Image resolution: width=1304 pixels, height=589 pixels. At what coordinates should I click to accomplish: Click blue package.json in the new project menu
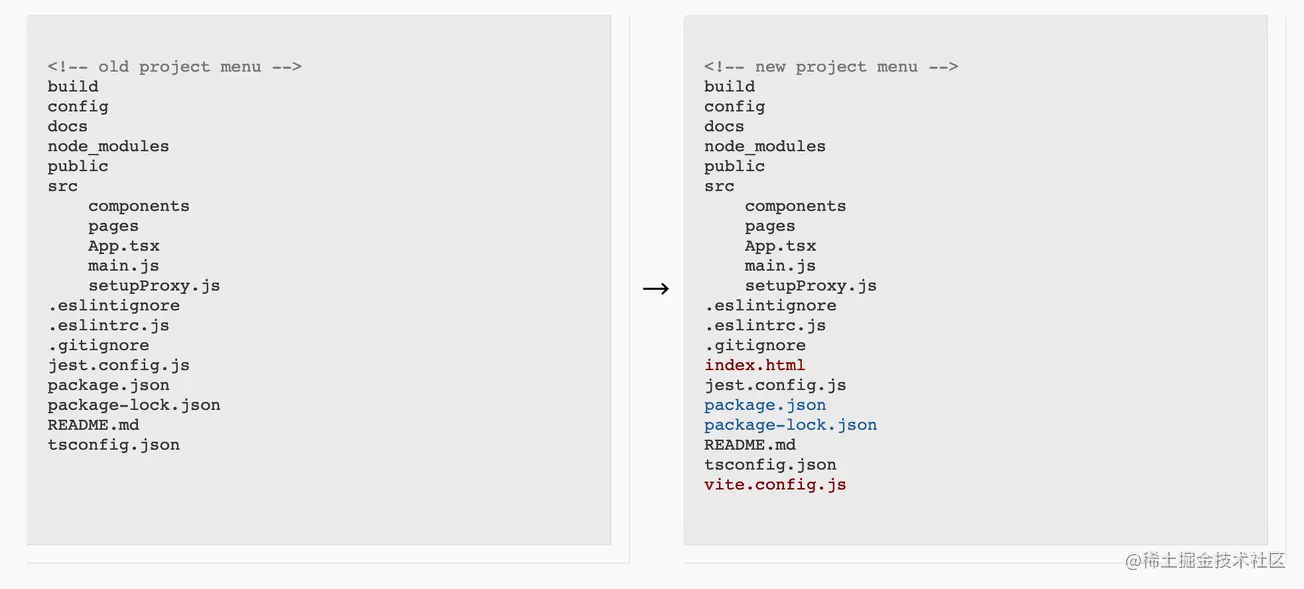point(765,405)
